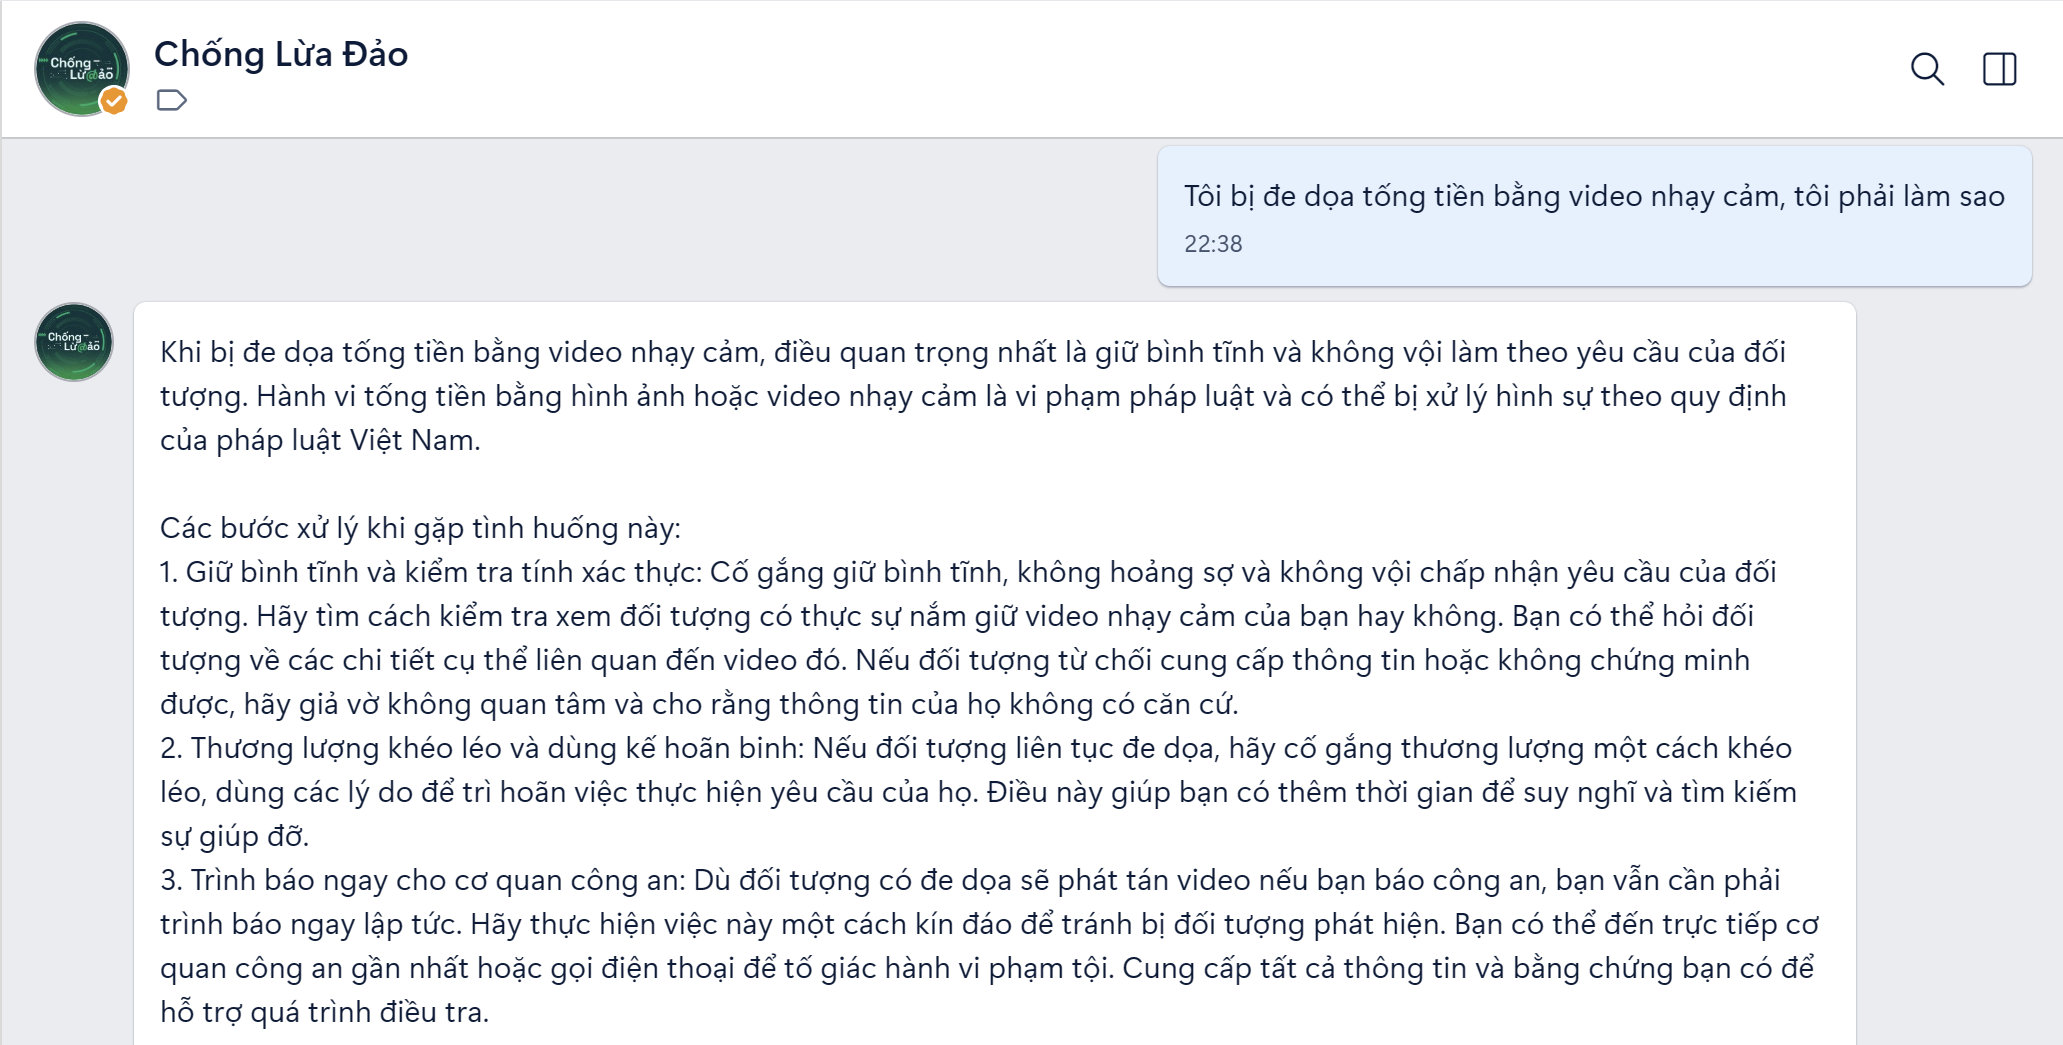Open channel info via the Chống Lừa Đảo name
The height and width of the screenshot is (1045, 2063).
[x=281, y=55]
